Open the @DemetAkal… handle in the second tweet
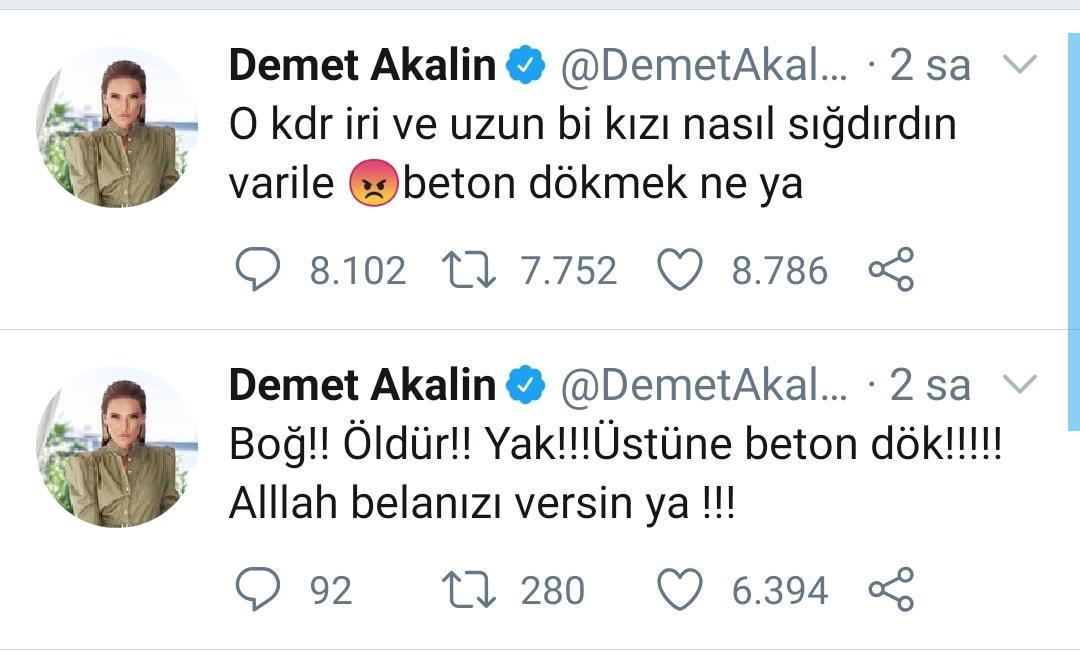Image resolution: width=1080 pixels, height=651 pixels. pos(704,385)
